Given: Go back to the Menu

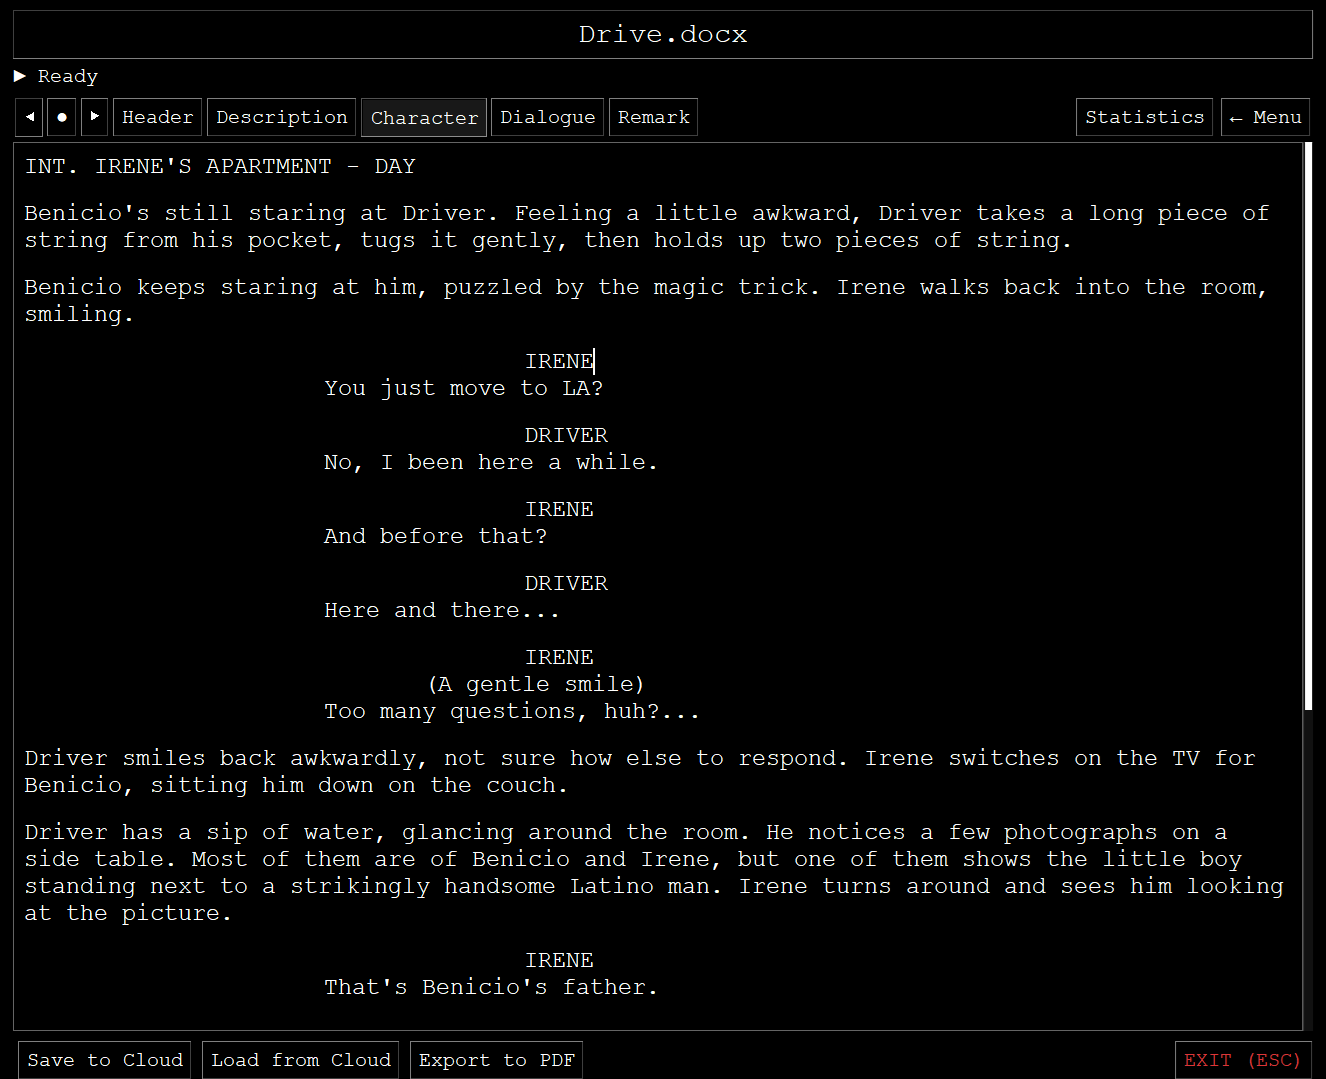Looking at the screenshot, I should click(1265, 117).
